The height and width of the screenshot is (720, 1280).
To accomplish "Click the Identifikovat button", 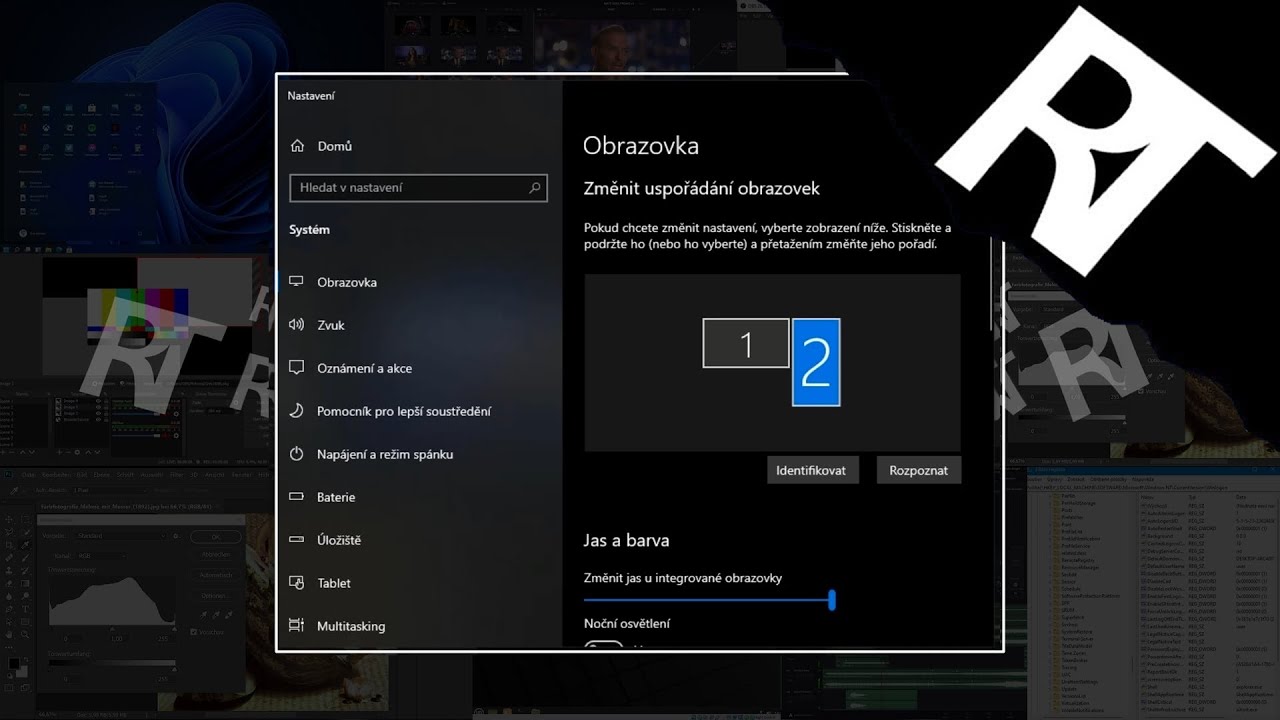I will pos(813,470).
